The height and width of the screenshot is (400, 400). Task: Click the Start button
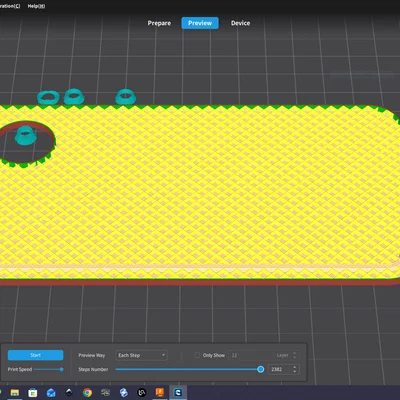tap(35, 355)
